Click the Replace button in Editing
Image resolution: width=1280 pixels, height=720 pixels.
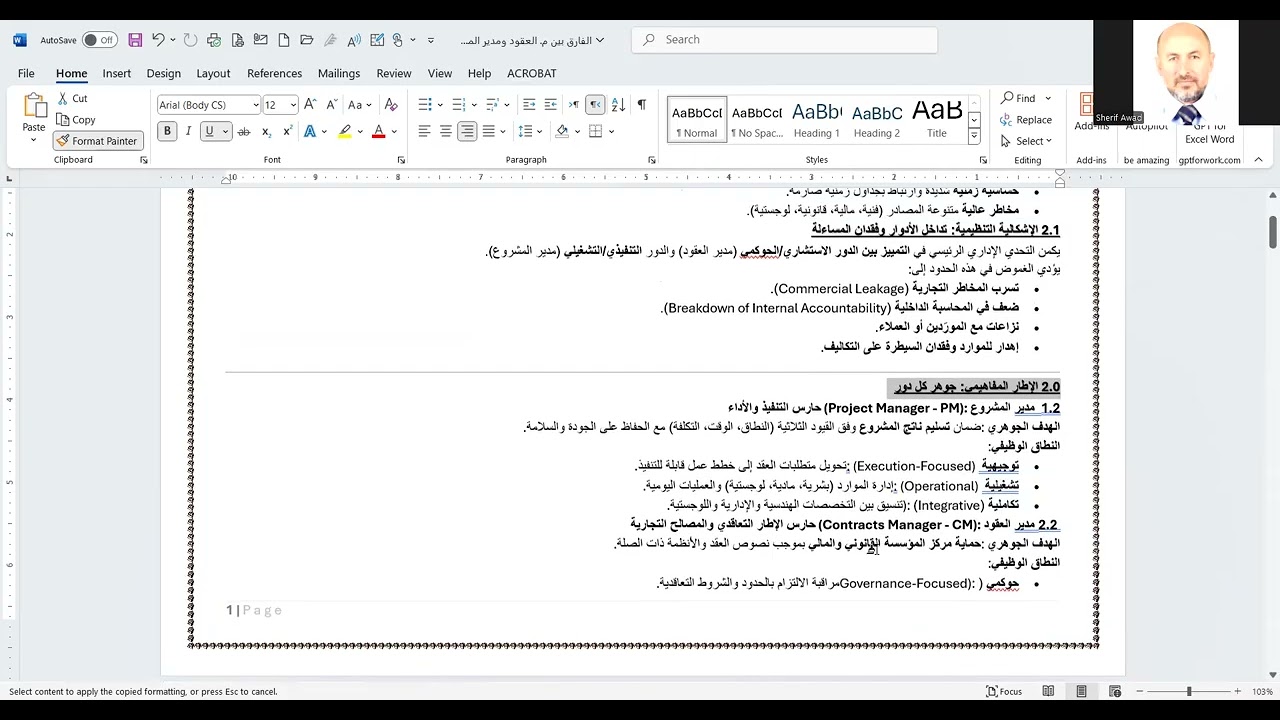(1027, 120)
